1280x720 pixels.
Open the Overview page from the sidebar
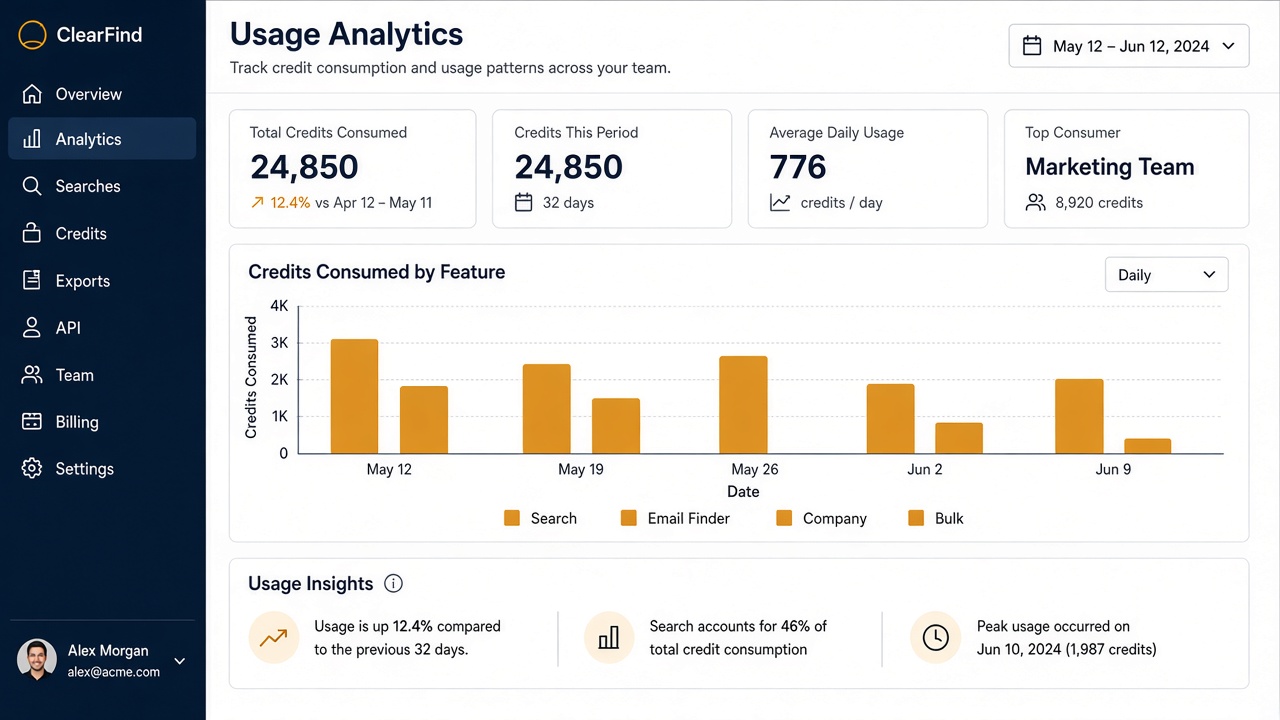tap(102, 94)
